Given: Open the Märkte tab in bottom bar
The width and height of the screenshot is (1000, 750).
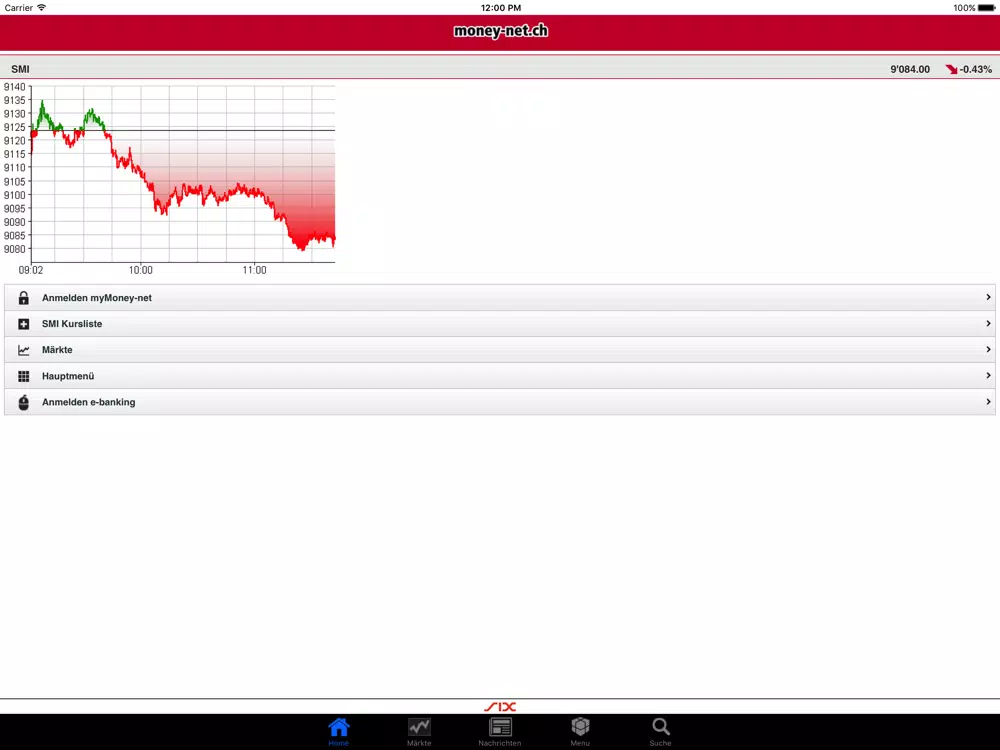Looking at the screenshot, I should point(419,731).
